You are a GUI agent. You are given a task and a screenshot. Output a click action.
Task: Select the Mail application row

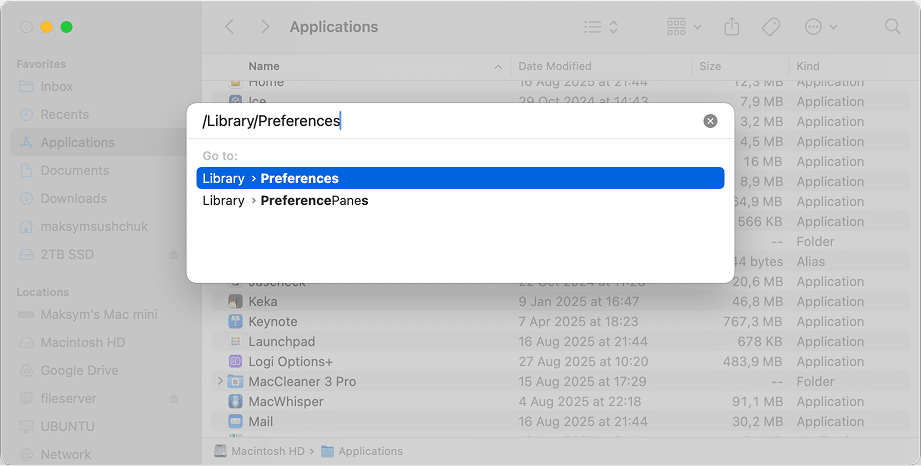[560, 421]
